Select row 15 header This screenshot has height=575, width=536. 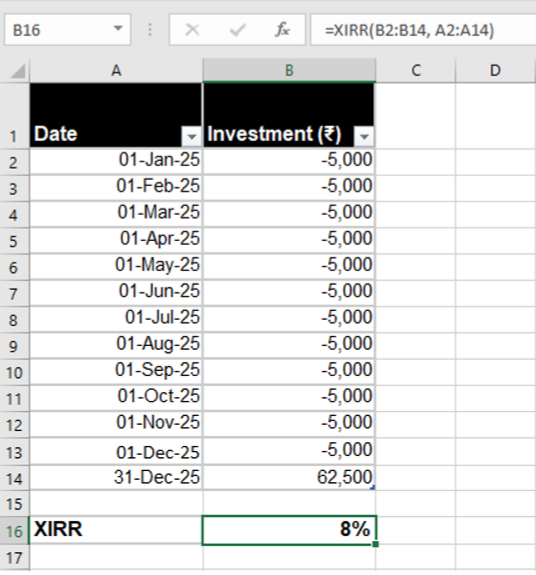[x=14, y=503]
